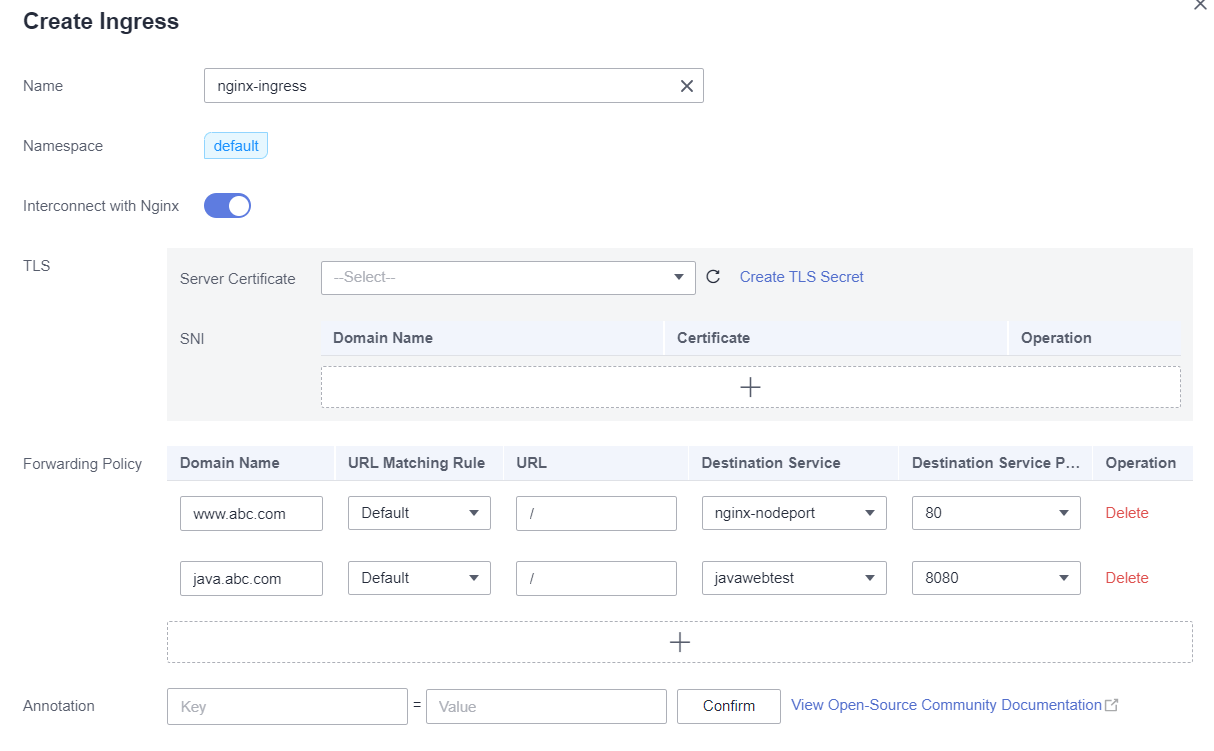Click refresh icon next to Server Certificate

[x=713, y=277]
